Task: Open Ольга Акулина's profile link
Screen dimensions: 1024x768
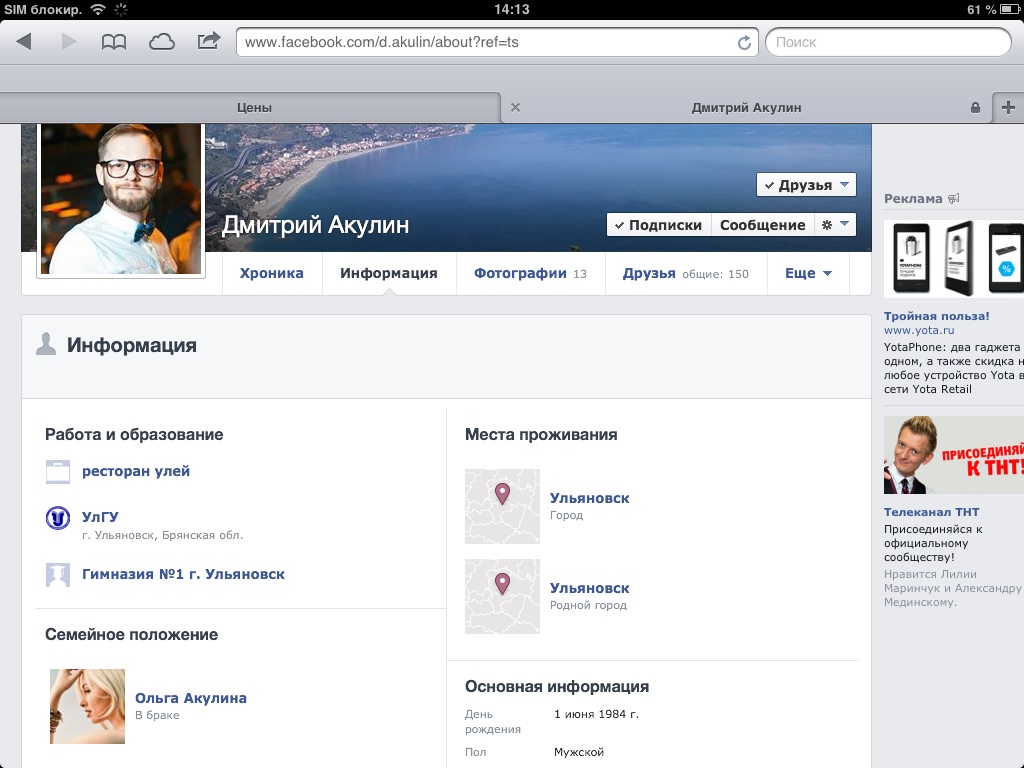Action: click(x=190, y=698)
